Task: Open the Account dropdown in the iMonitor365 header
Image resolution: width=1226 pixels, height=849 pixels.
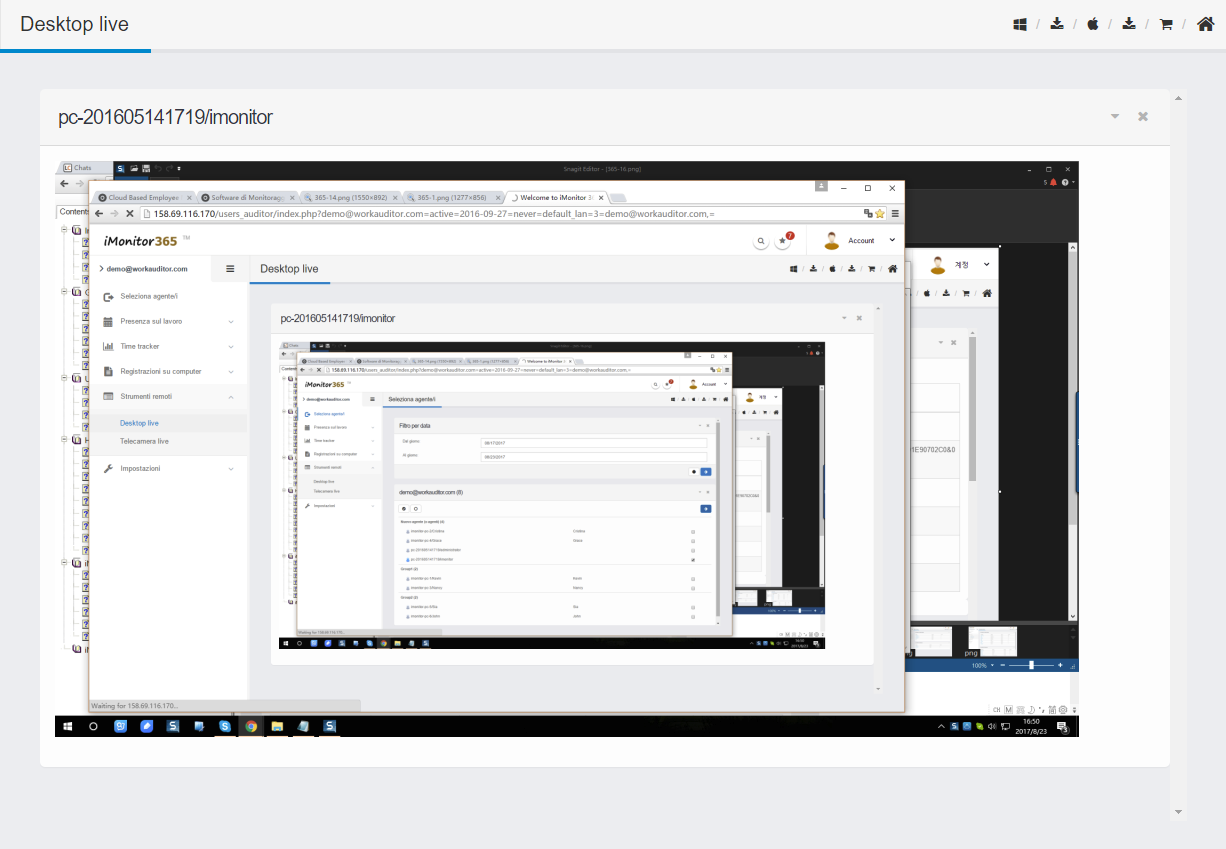Action: point(860,240)
